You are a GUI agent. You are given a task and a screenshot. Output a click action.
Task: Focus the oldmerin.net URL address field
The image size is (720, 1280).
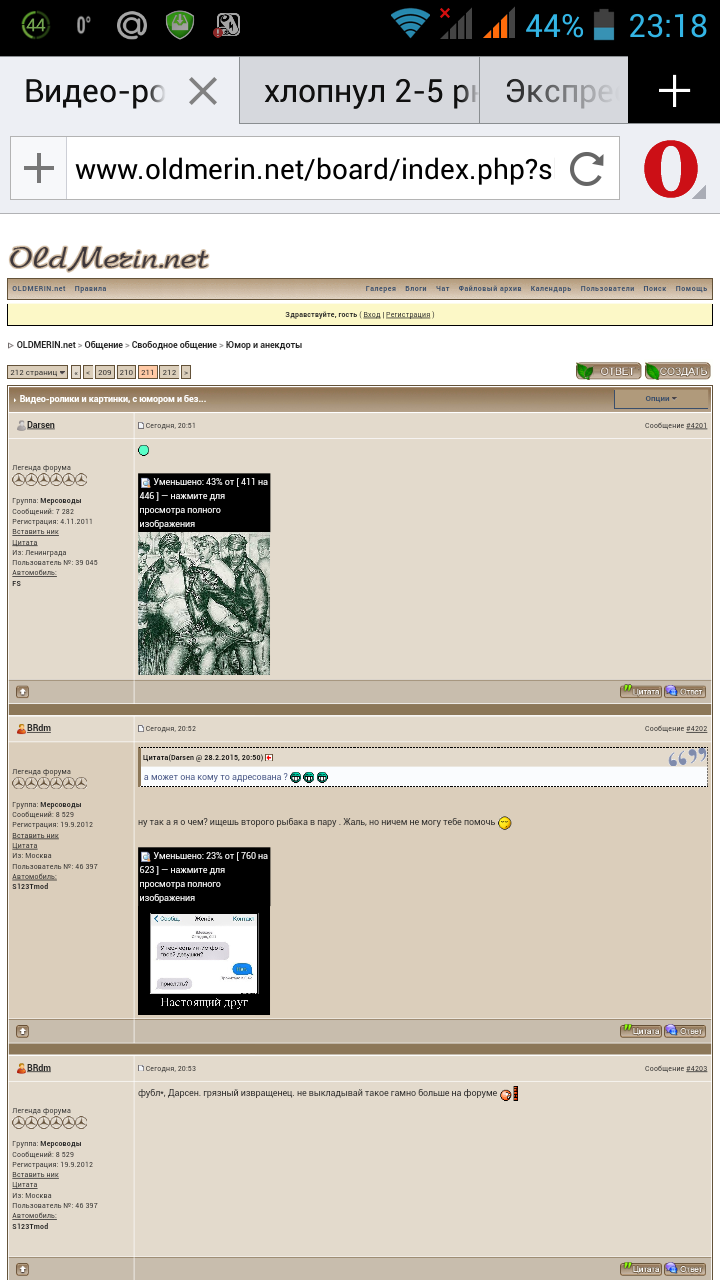coord(312,169)
